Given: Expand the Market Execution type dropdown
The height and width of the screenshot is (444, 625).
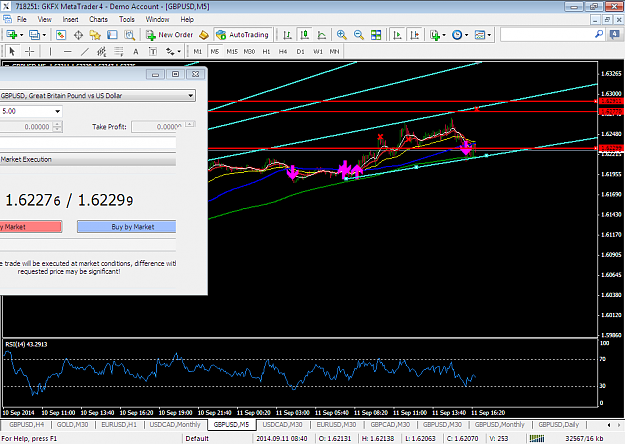Looking at the screenshot, I should tap(88, 159).
